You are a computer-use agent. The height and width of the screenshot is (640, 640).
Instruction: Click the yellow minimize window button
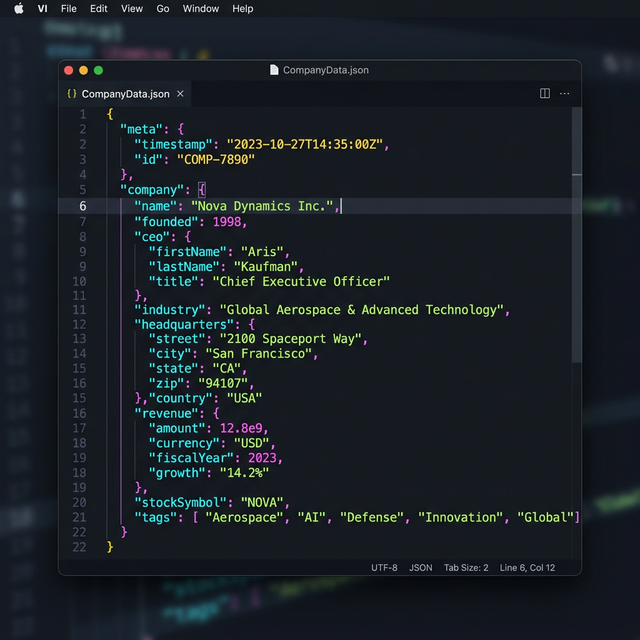[x=83, y=70]
